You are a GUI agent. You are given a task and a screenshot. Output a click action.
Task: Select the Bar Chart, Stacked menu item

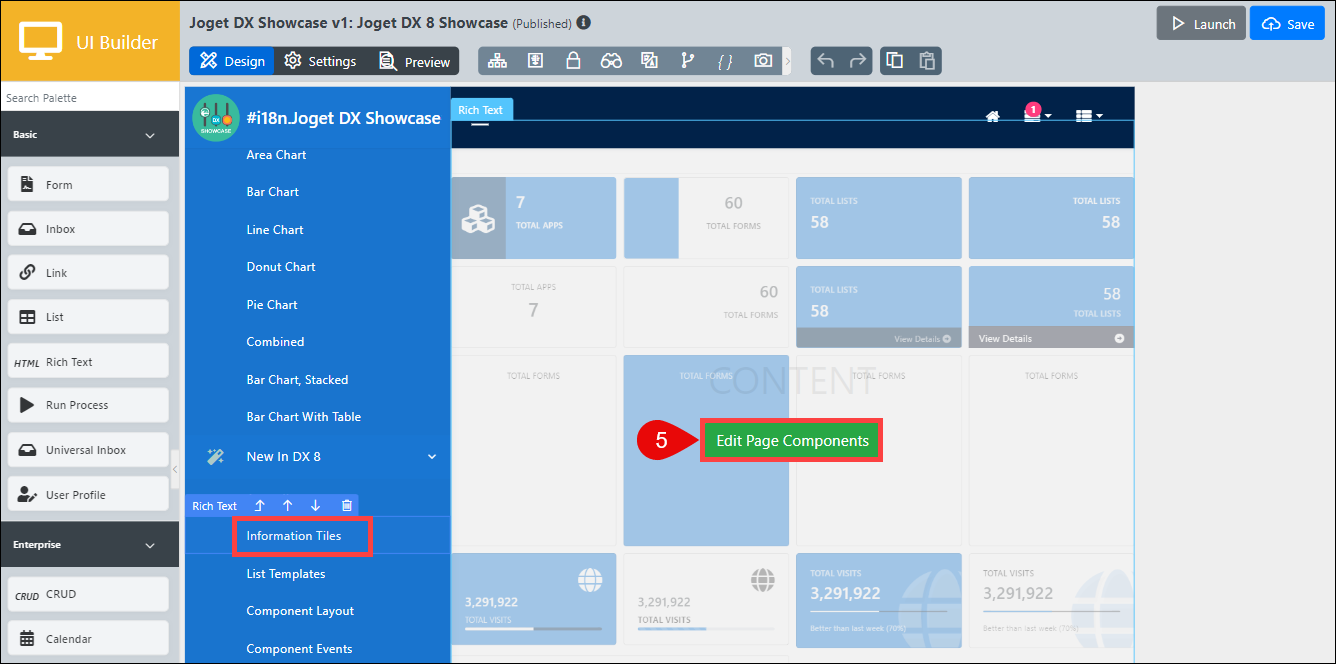click(297, 380)
